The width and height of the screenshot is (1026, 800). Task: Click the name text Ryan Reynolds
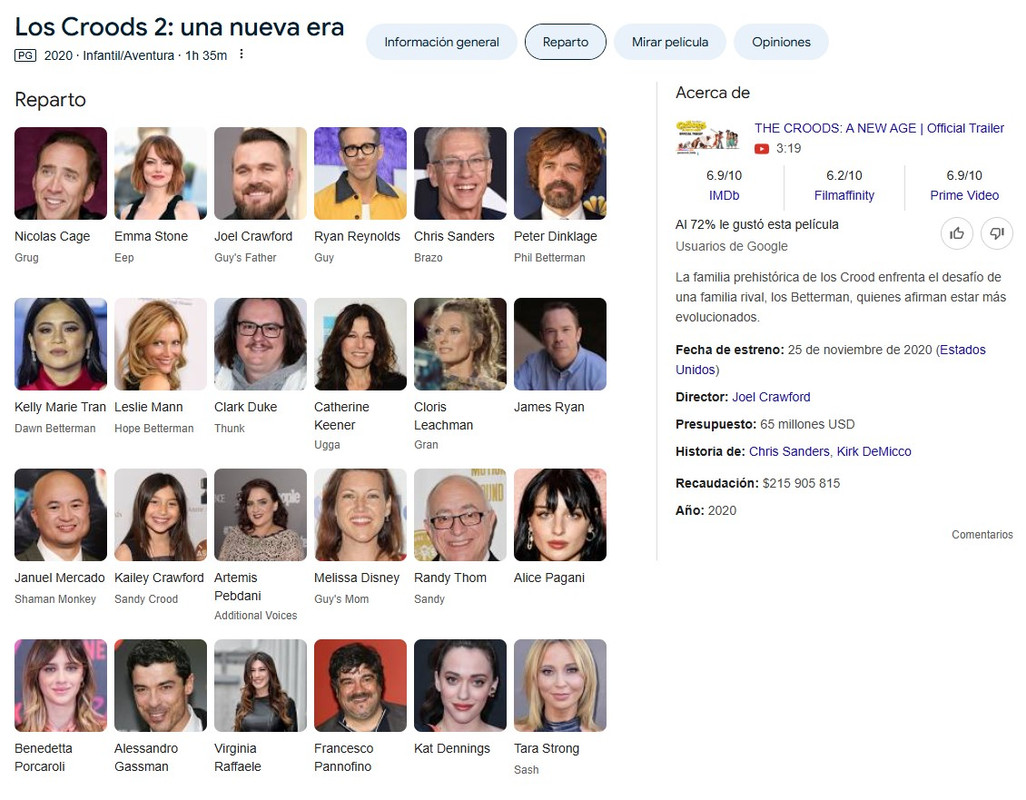point(357,236)
